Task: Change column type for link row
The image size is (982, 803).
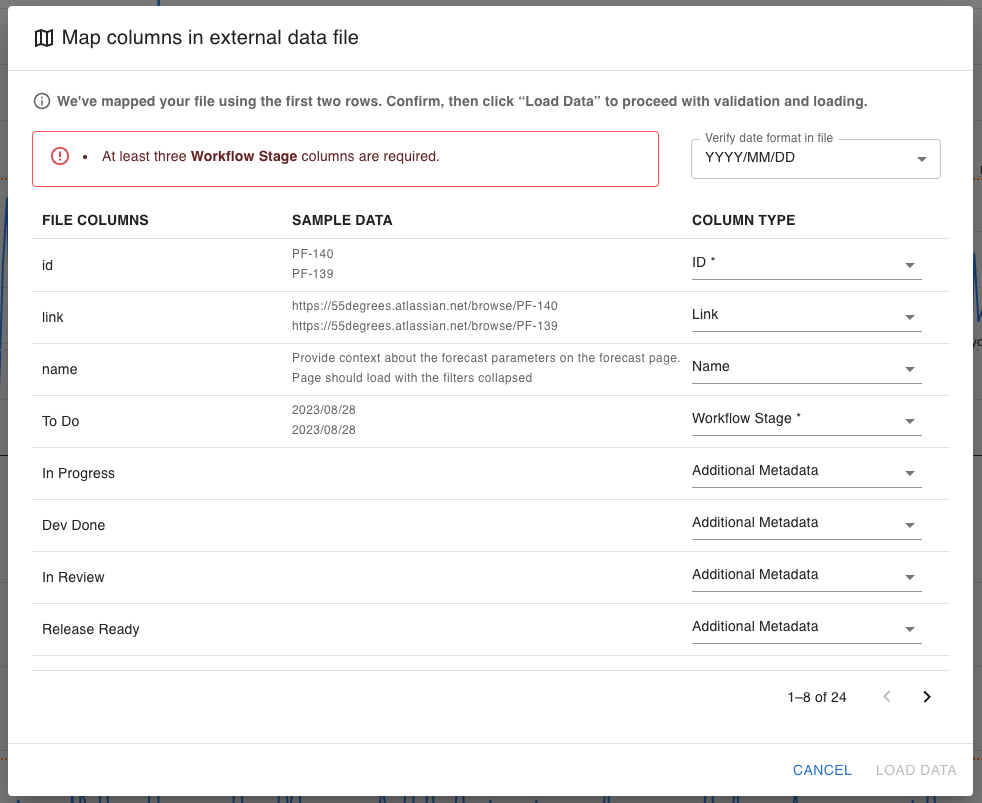Action: pyautogui.click(x=806, y=315)
